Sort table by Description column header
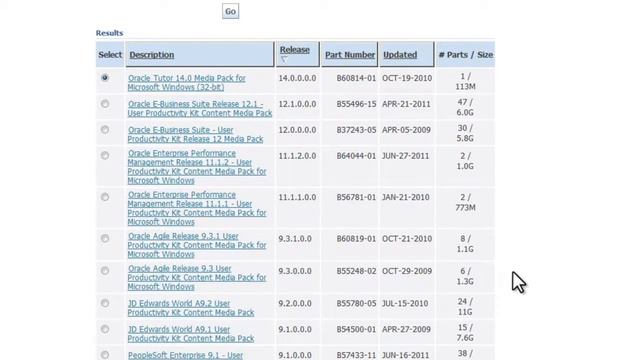 [151, 55]
